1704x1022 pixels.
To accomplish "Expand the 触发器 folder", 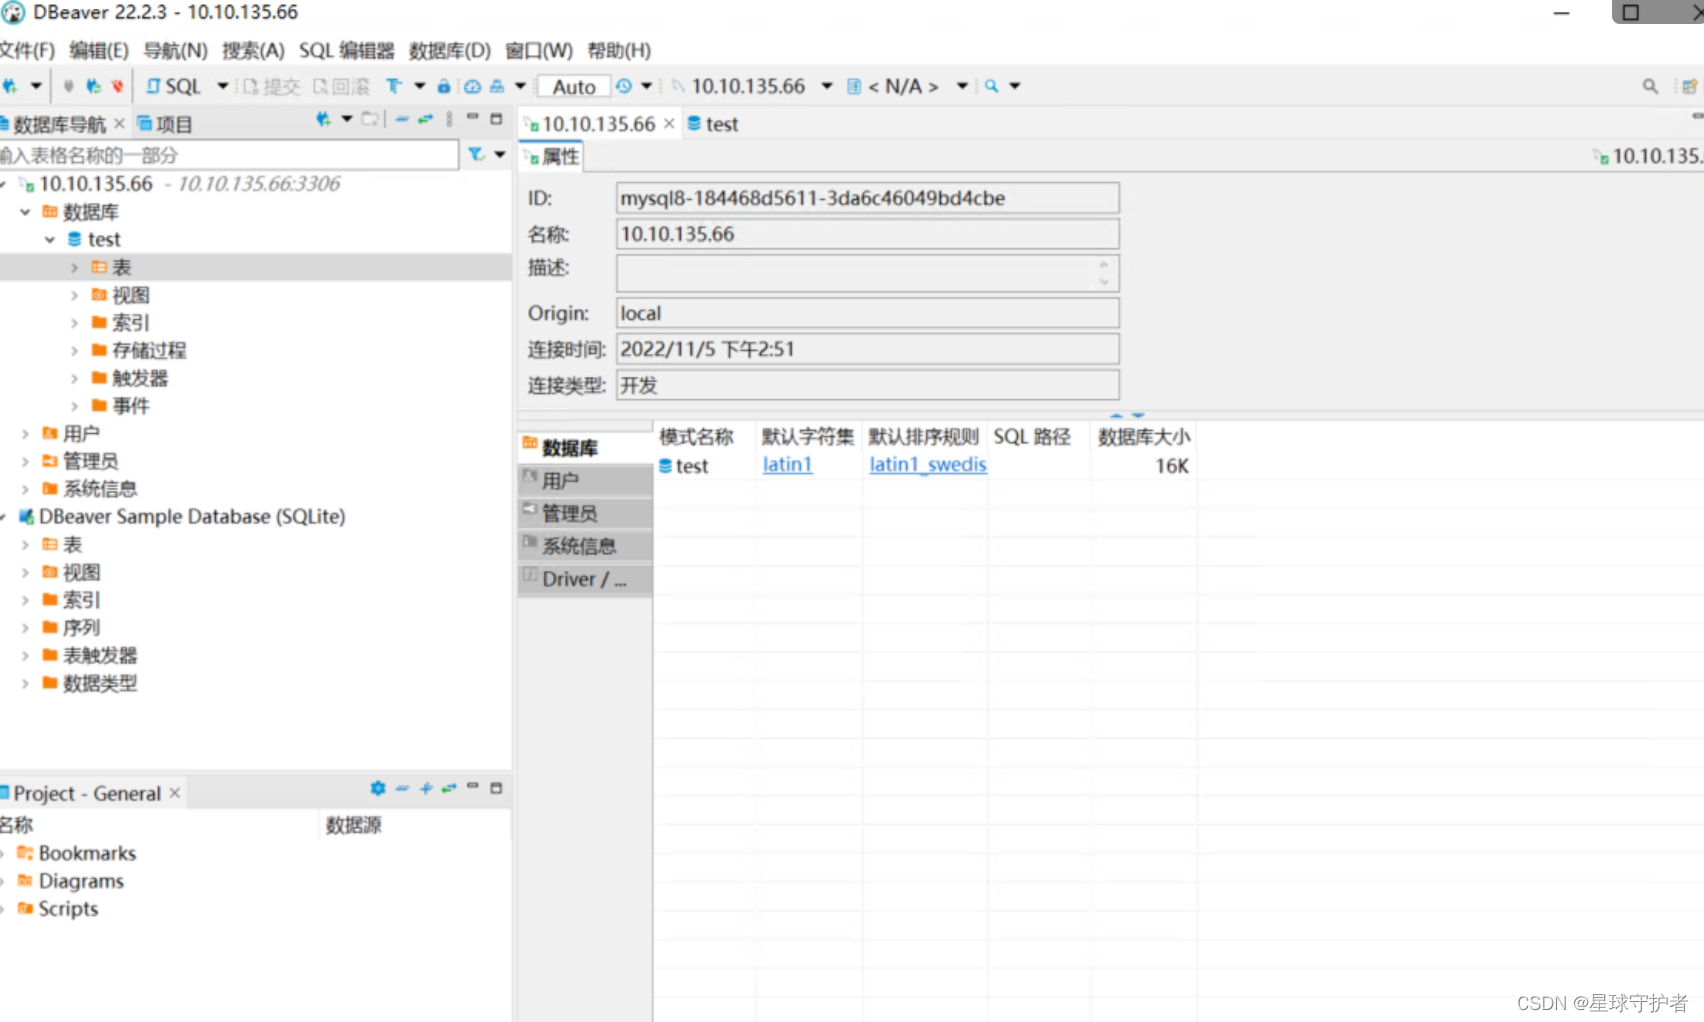I will 74,378.
